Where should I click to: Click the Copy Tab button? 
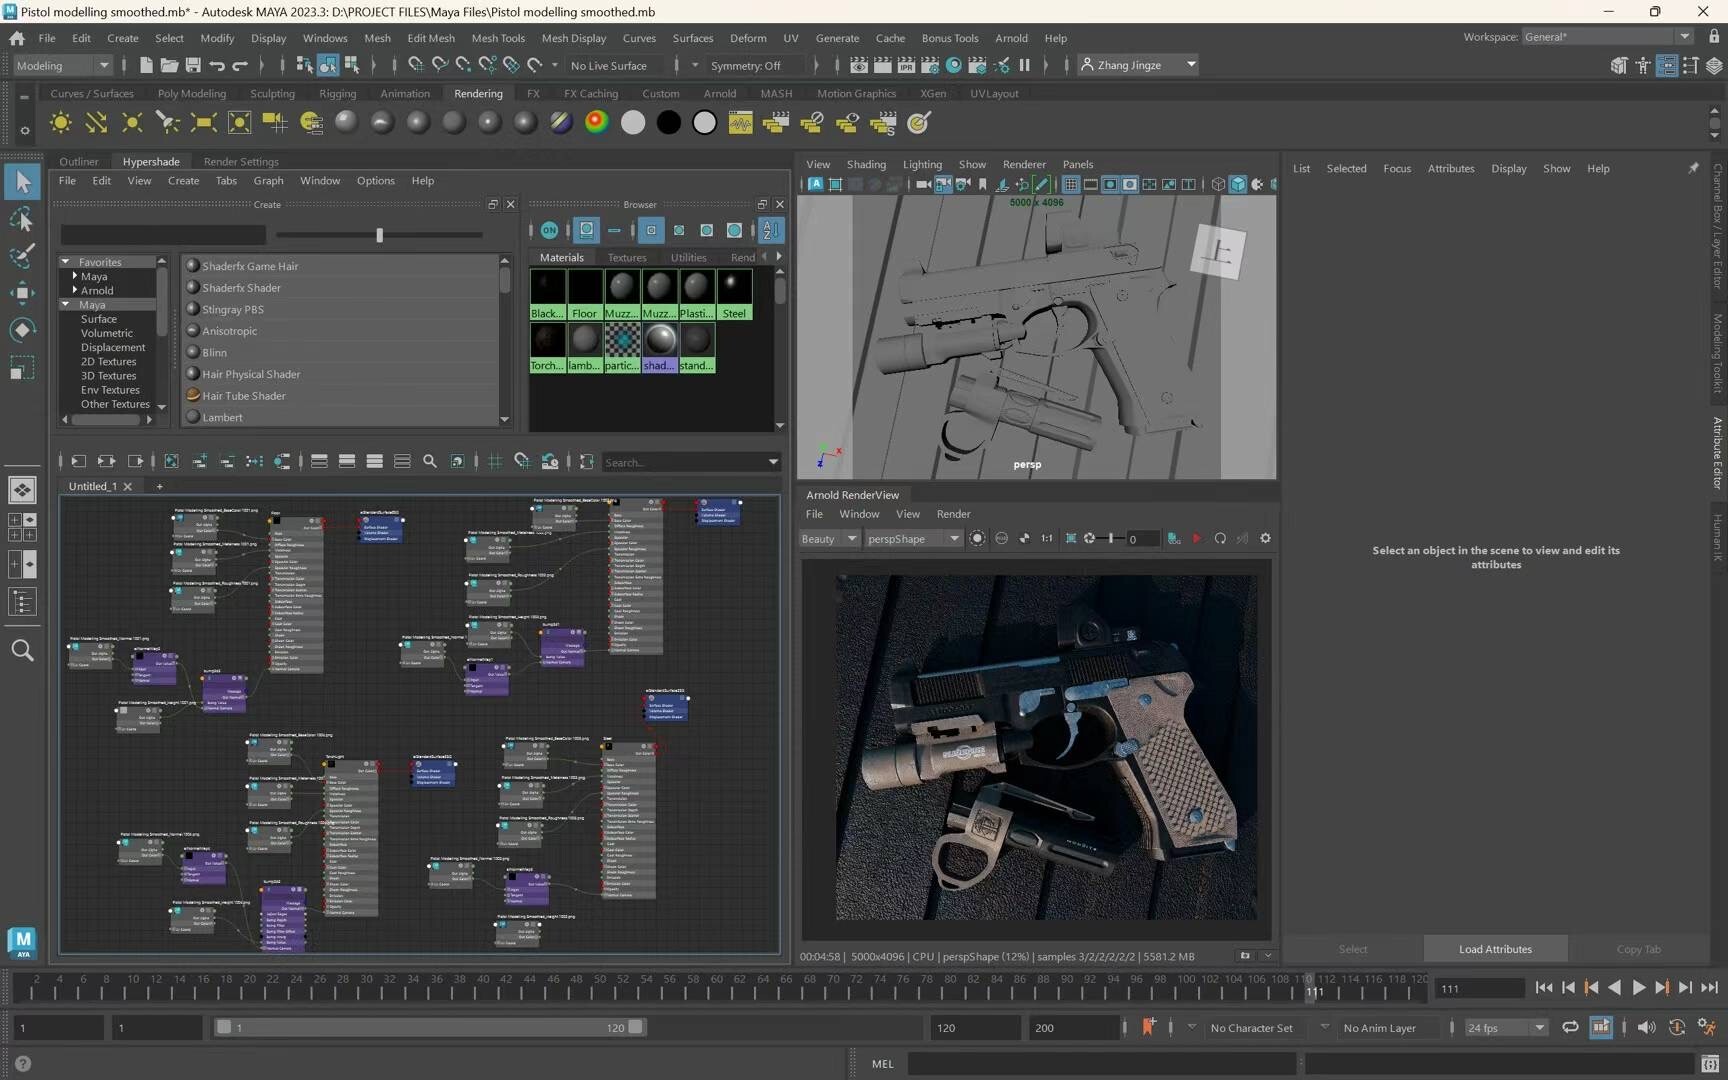1638,948
